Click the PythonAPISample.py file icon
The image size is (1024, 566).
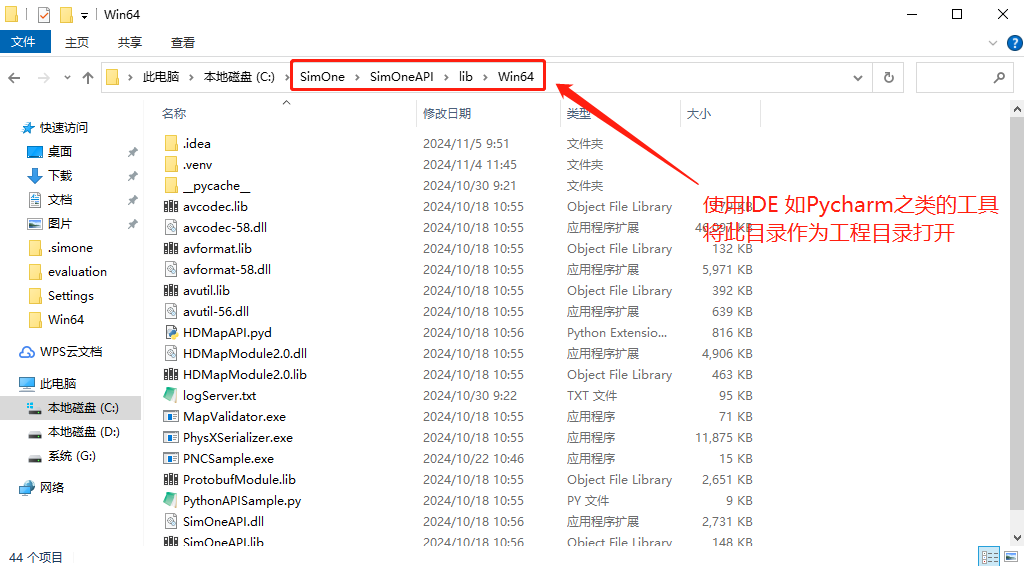pyautogui.click(x=171, y=500)
